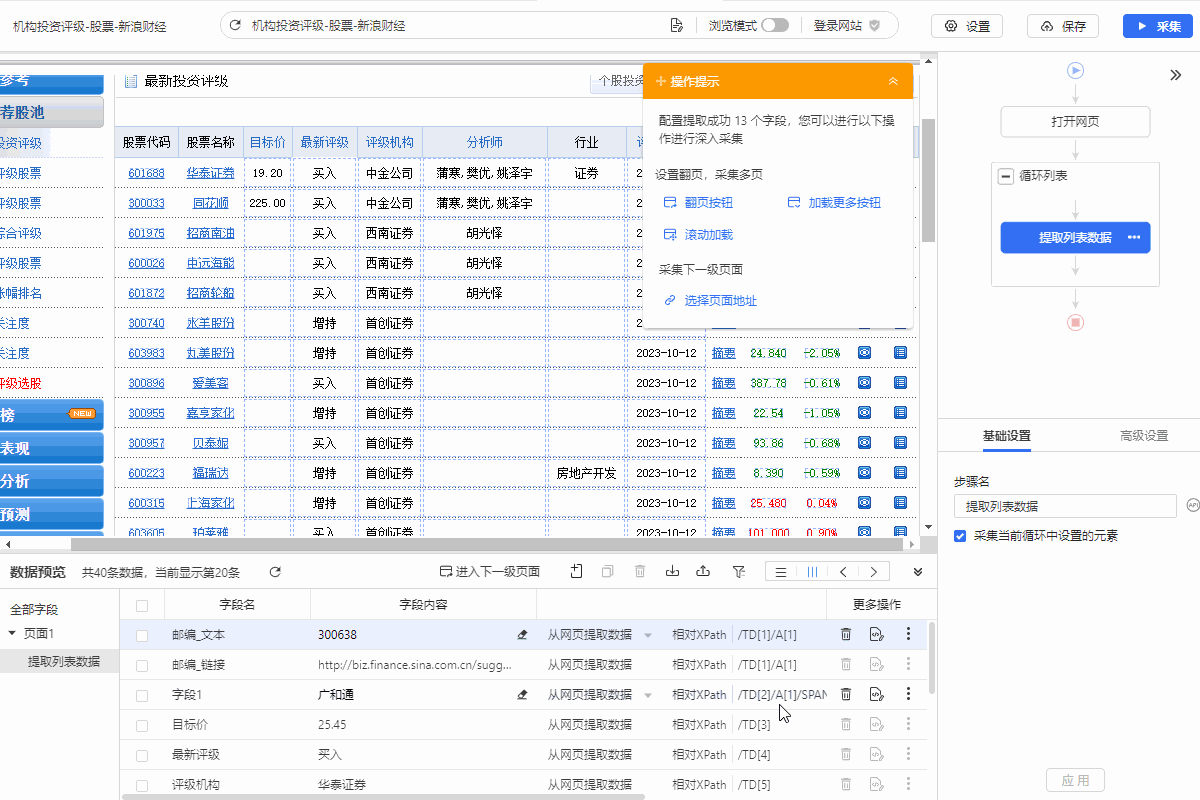Select 全部字段 in the field tree

(x=34, y=609)
